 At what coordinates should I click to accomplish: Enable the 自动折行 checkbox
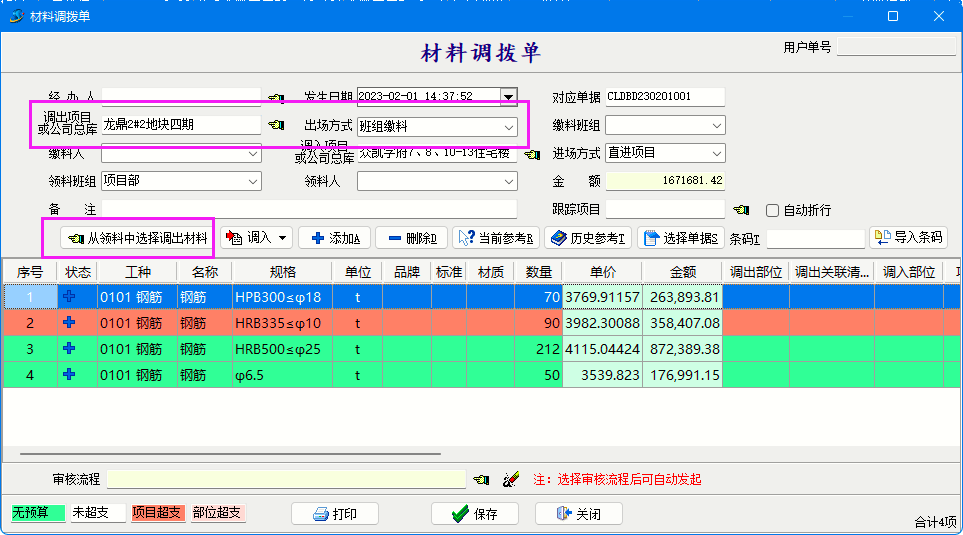click(x=772, y=210)
